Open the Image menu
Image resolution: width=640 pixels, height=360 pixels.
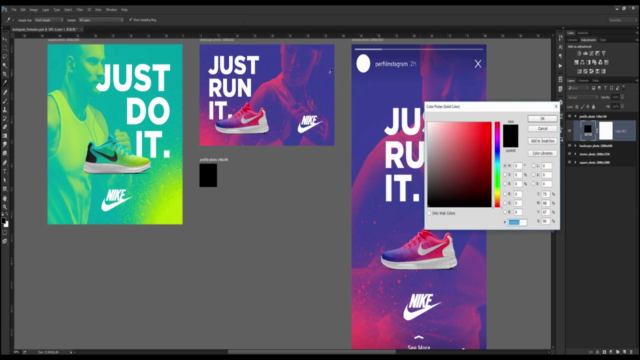click(33, 9)
